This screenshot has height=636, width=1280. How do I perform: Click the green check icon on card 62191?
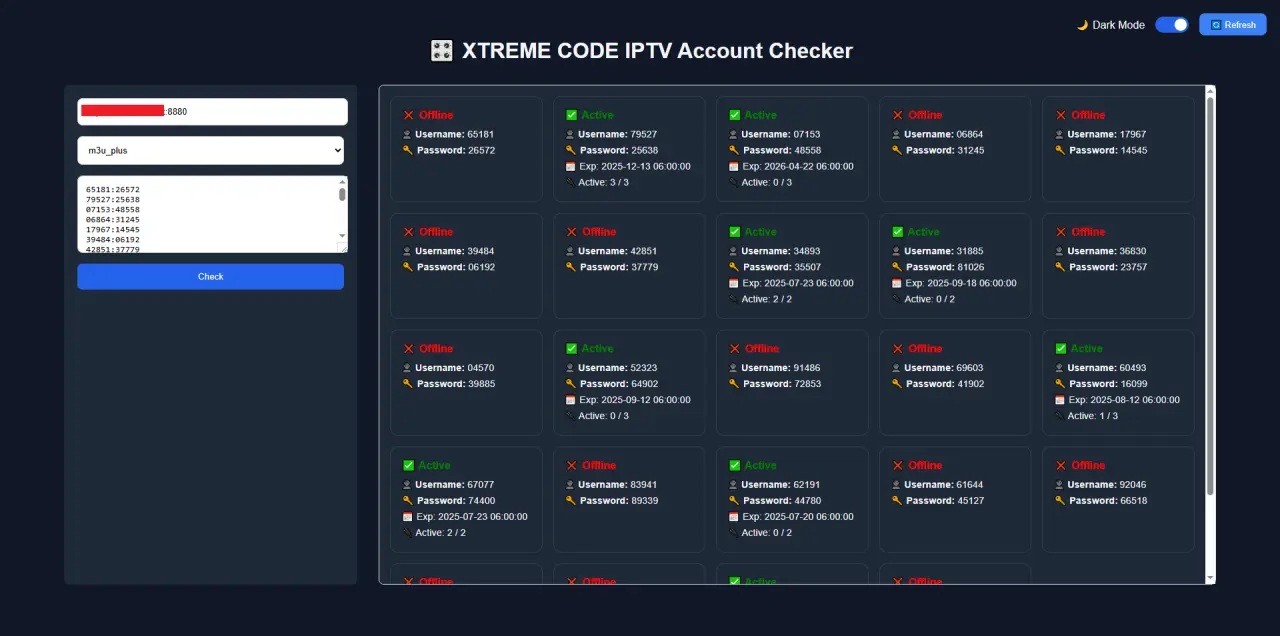[x=734, y=466]
